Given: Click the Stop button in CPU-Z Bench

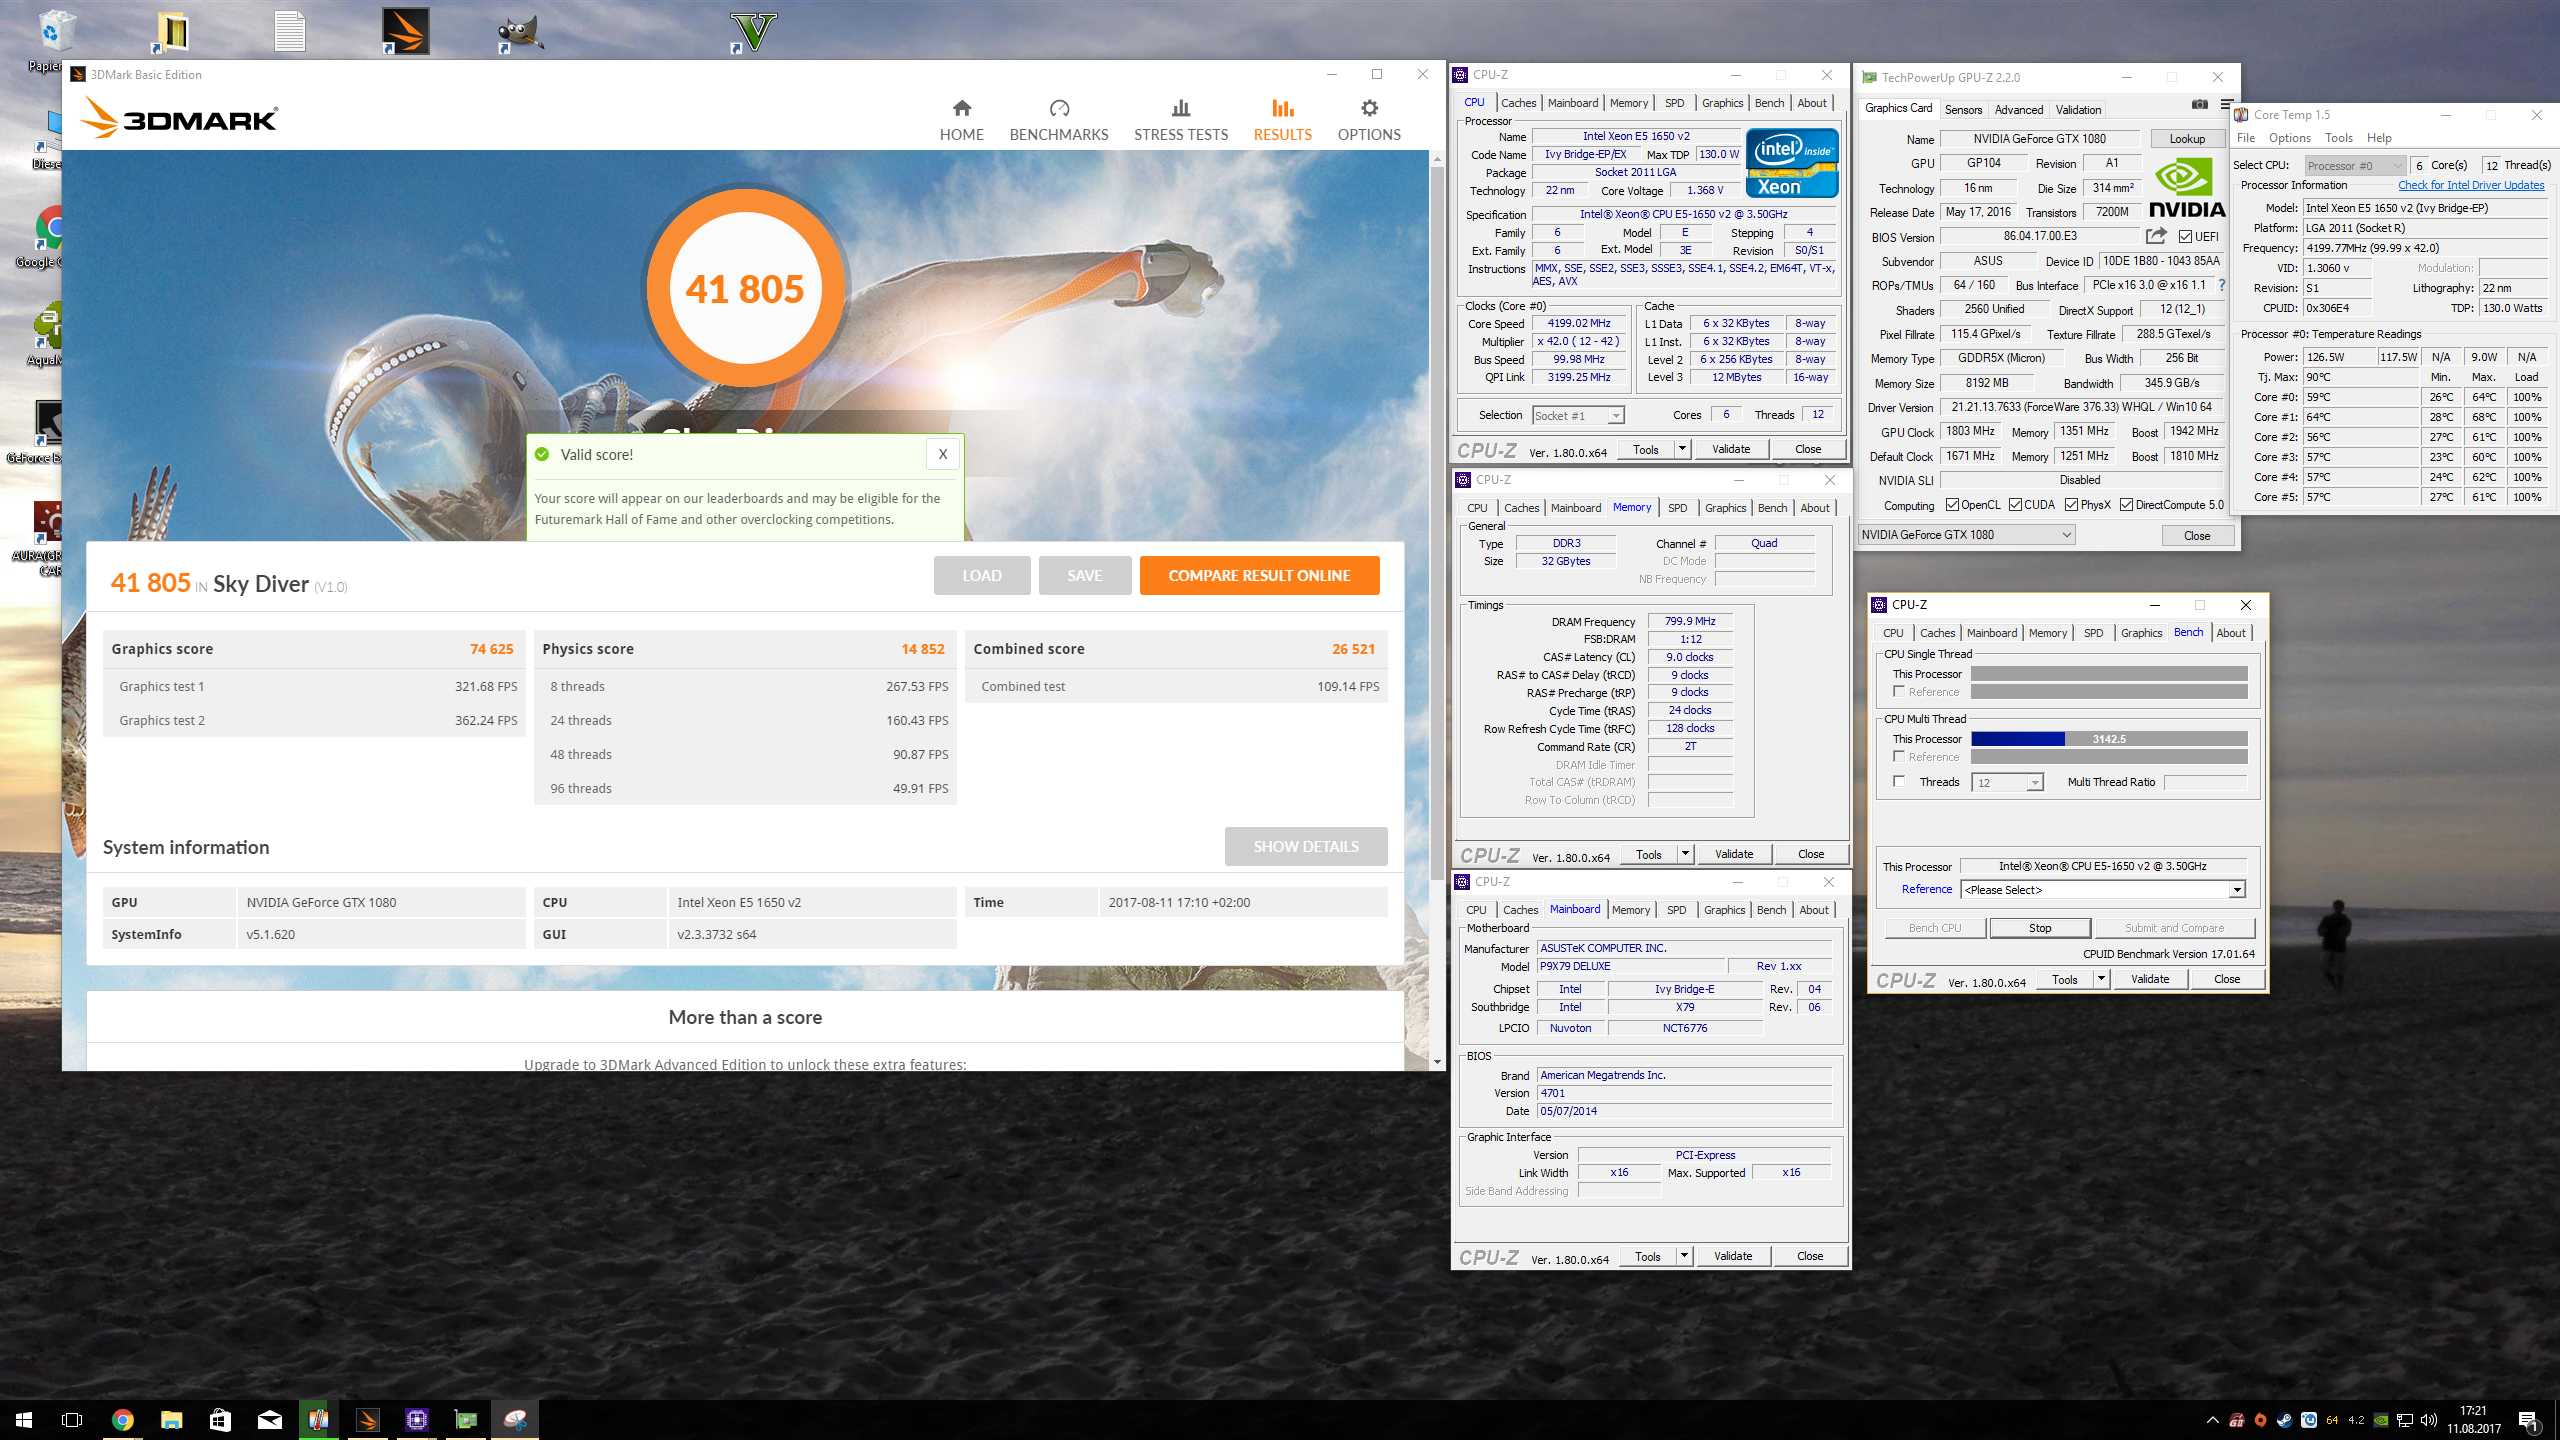Looking at the screenshot, I should (2039, 928).
